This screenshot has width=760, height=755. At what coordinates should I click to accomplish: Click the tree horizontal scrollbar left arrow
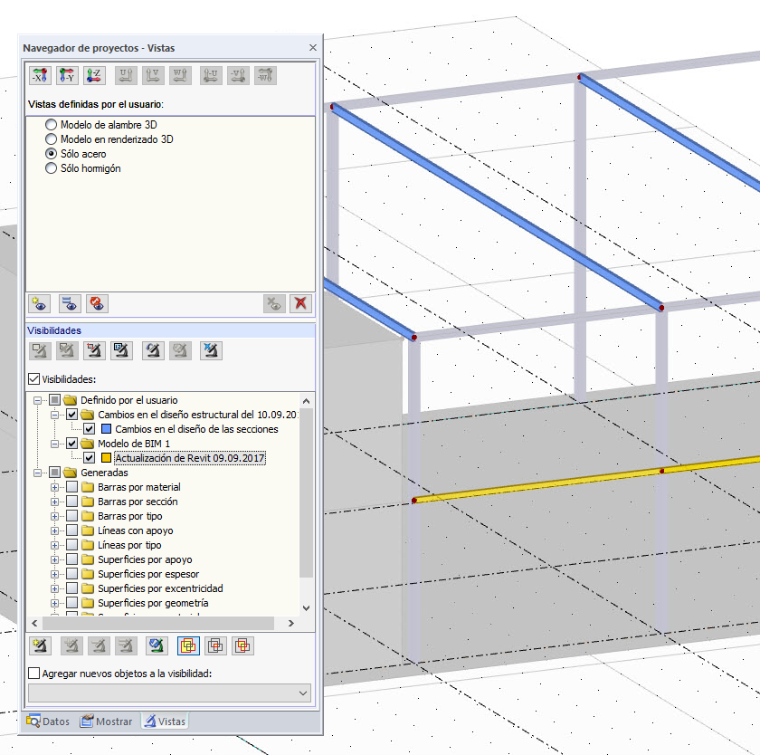click(x=34, y=623)
